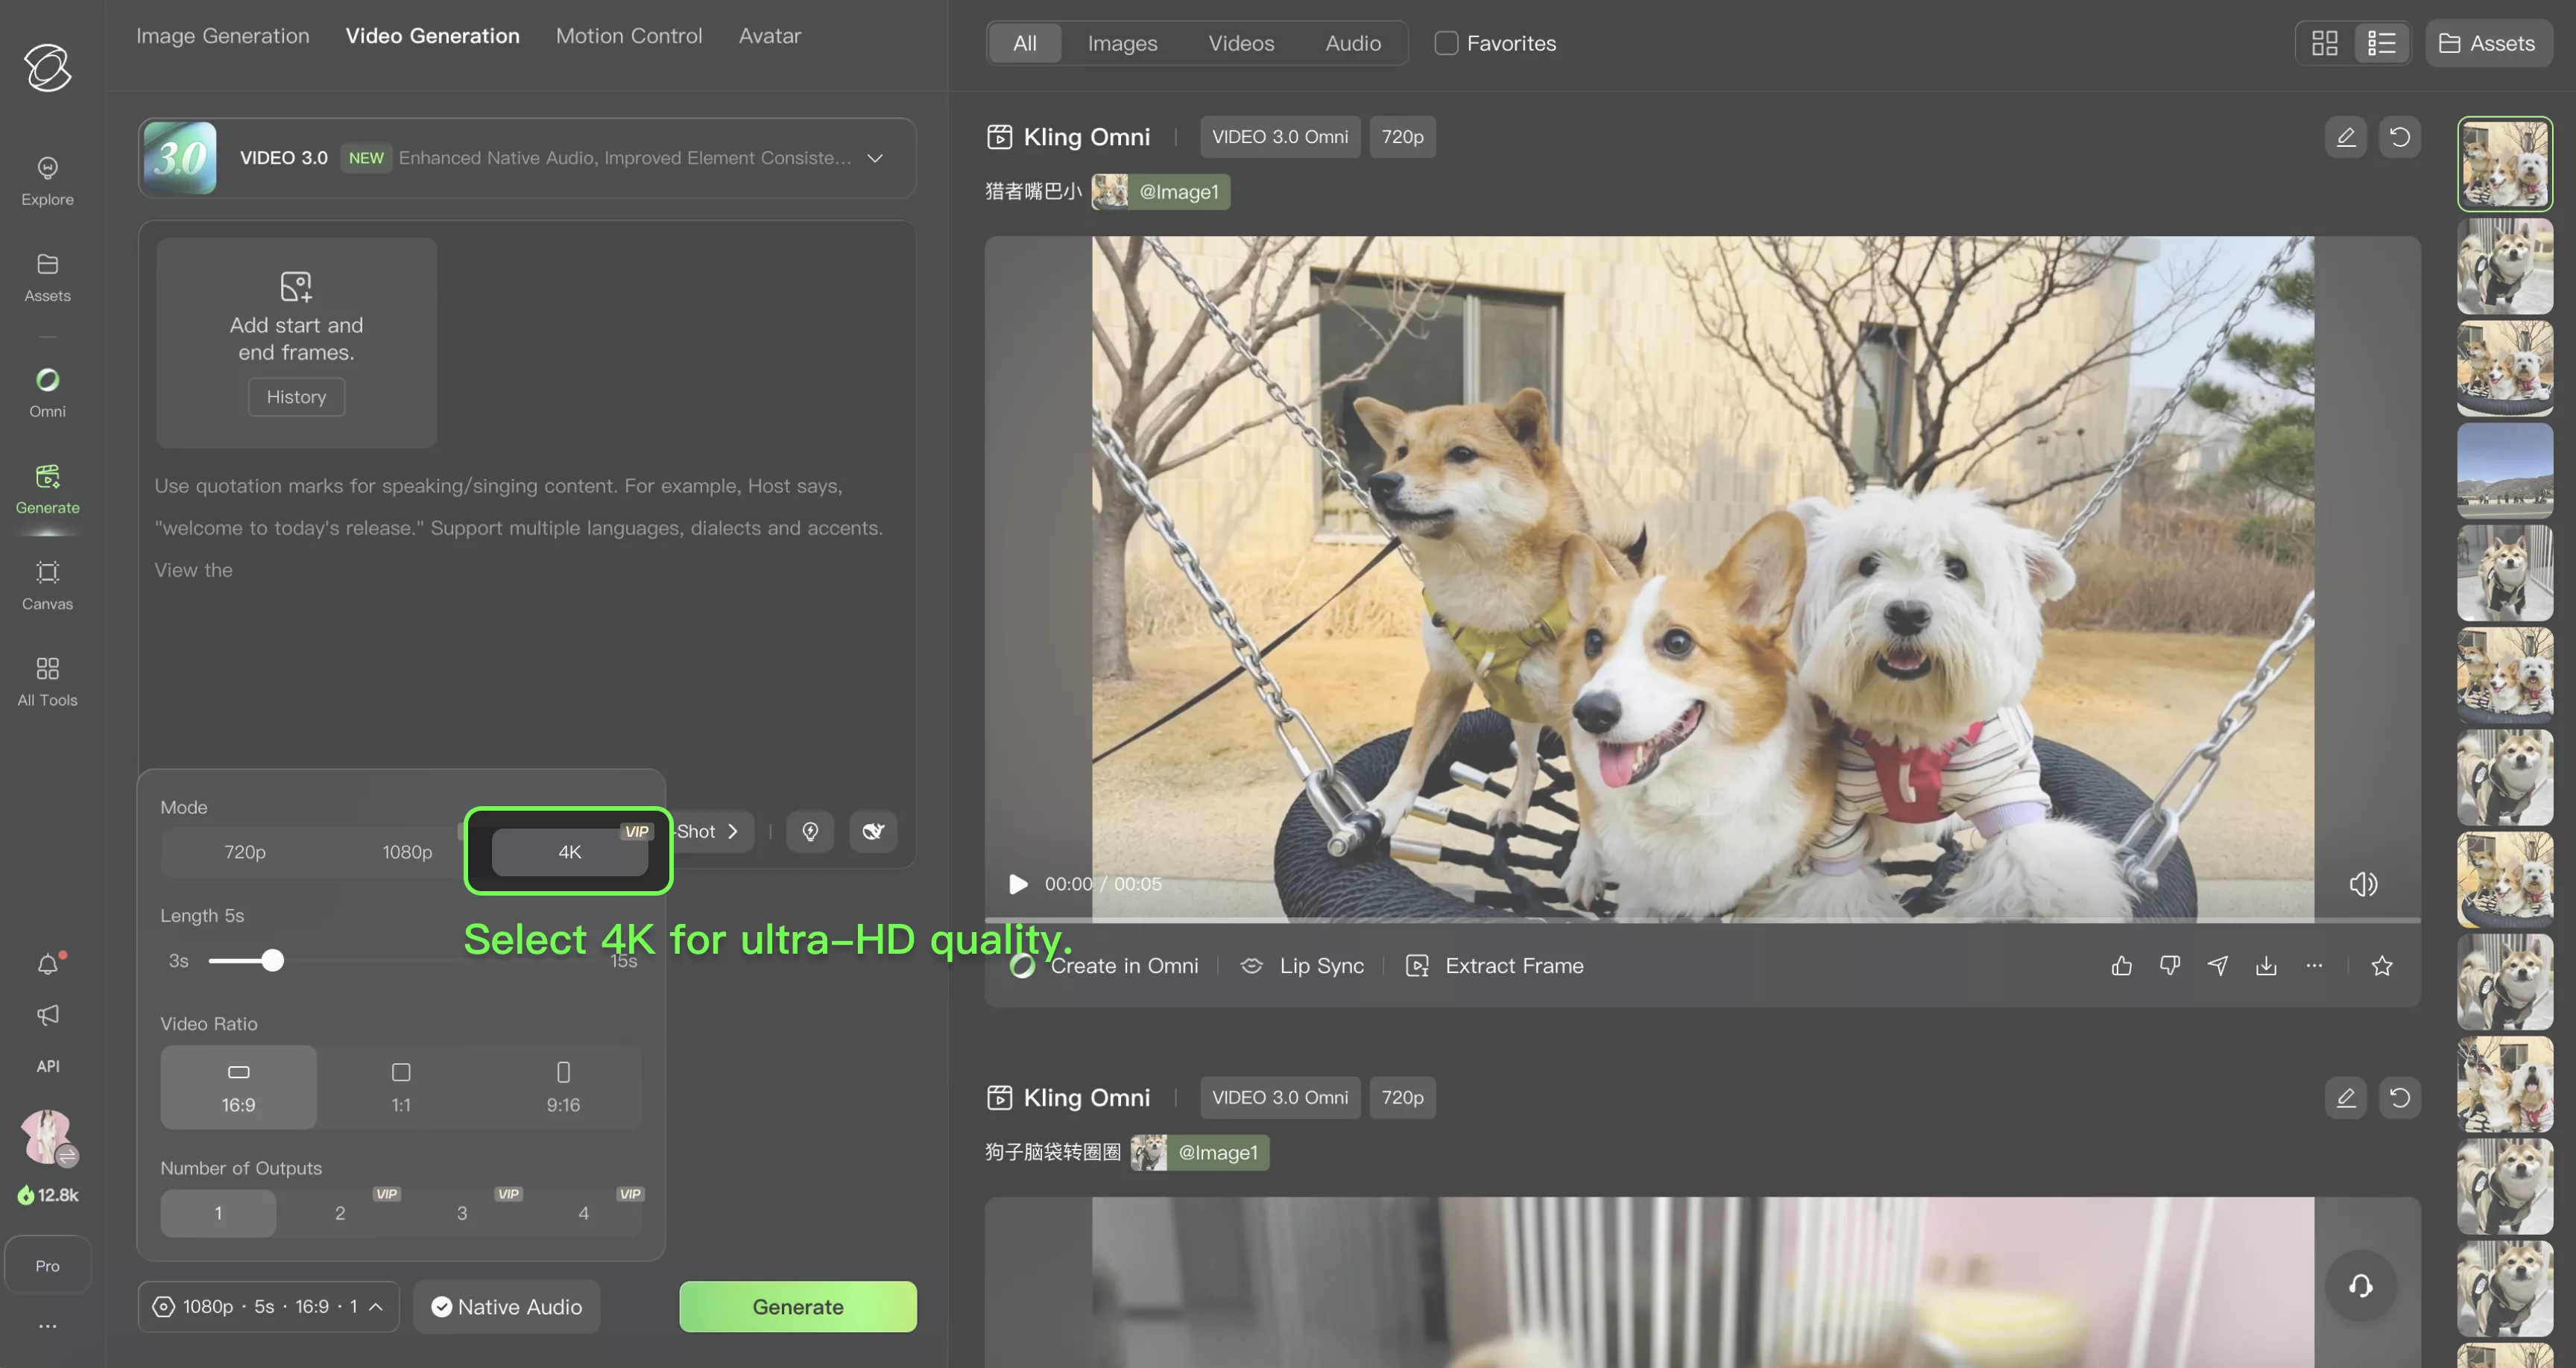Open Canvas from the sidebar
Image resolution: width=2576 pixels, height=1368 pixels.
click(x=47, y=585)
